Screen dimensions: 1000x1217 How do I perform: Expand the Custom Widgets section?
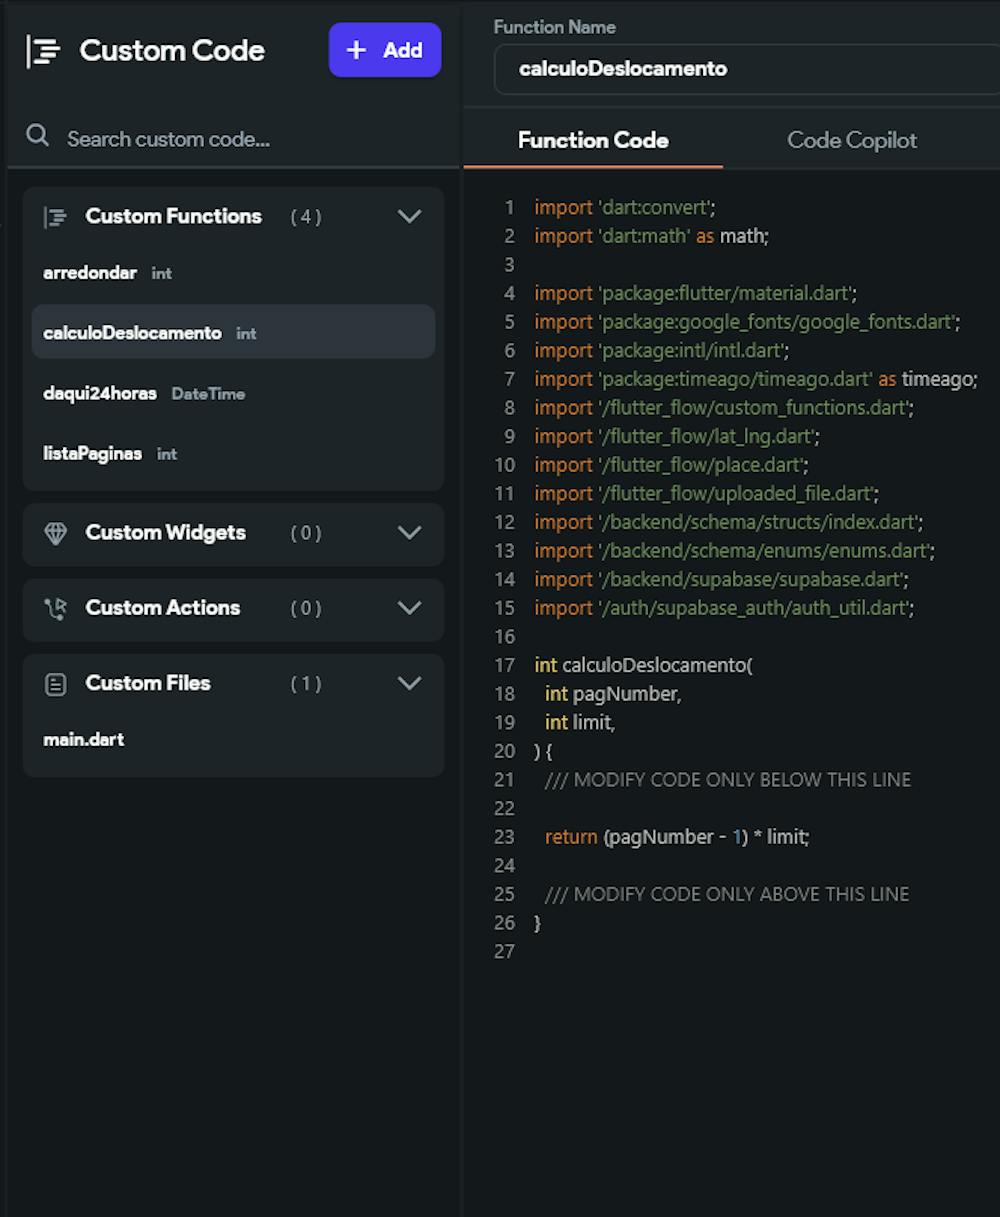click(409, 534)
